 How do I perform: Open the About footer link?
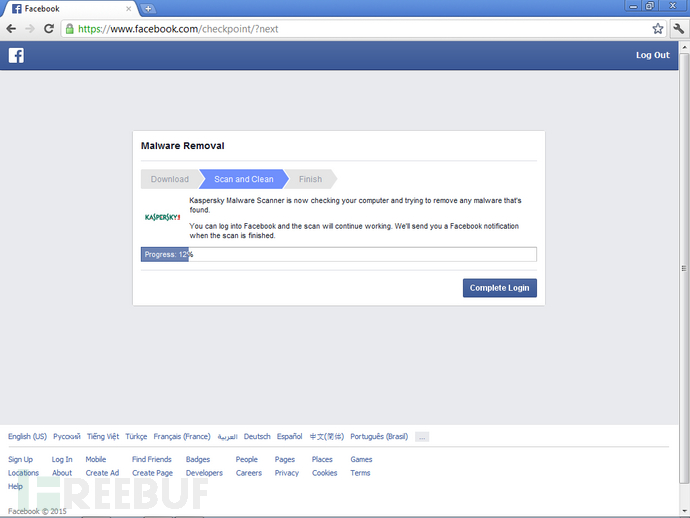[x=62, y=473]
